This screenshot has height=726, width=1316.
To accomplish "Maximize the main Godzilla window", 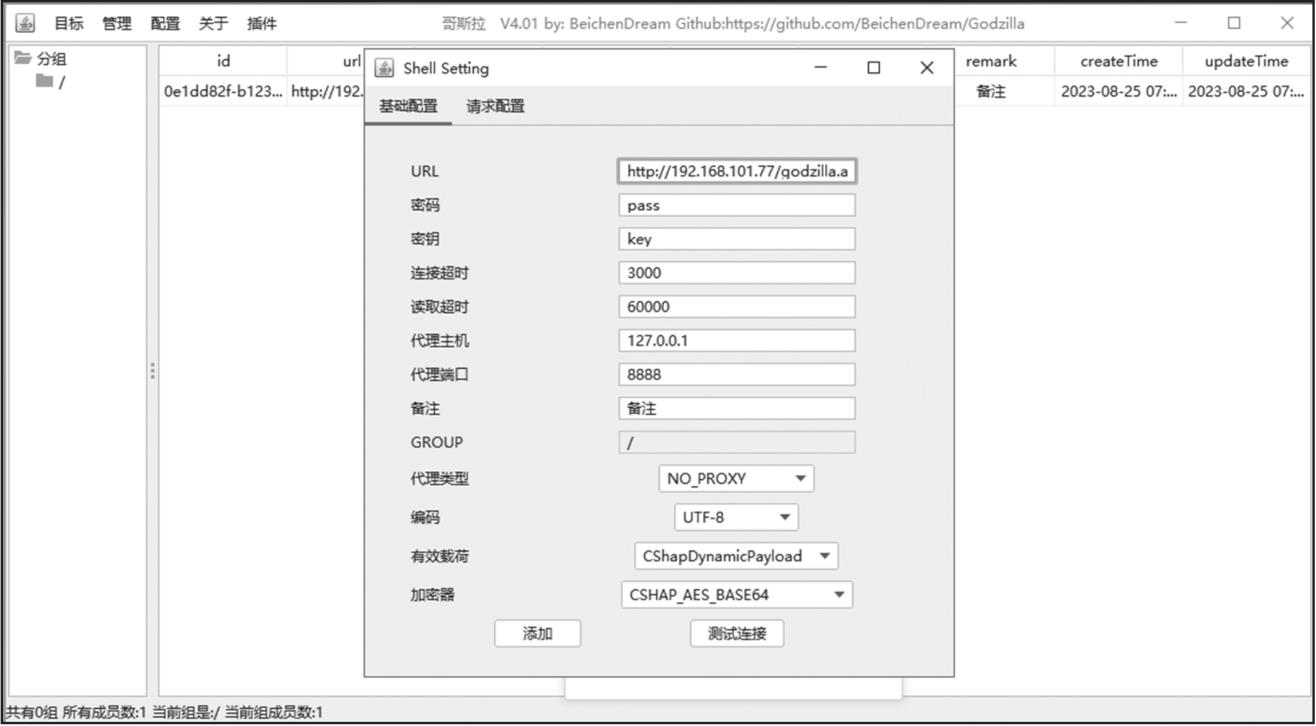I will (x=1234, y=23).
